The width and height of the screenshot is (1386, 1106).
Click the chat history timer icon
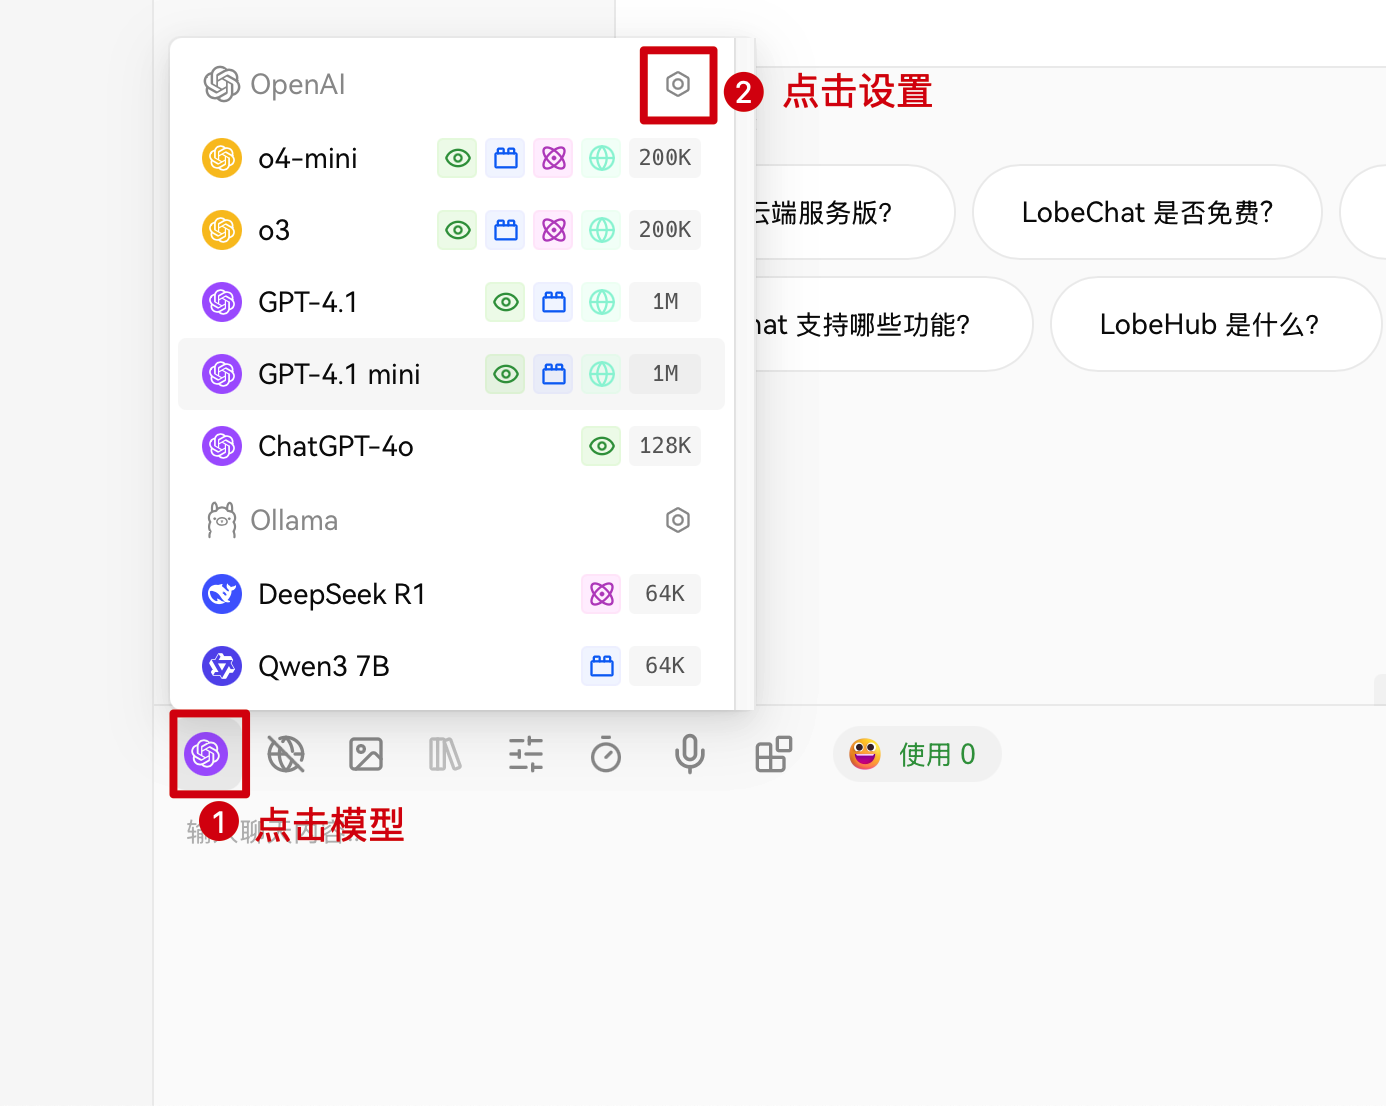[606, 754]
